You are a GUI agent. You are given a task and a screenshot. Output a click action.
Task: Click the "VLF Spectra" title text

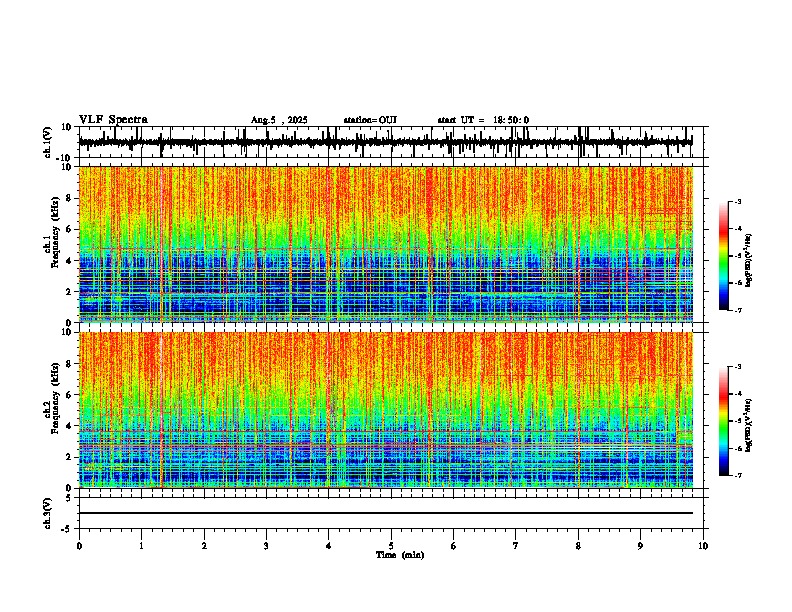(113, 120)
